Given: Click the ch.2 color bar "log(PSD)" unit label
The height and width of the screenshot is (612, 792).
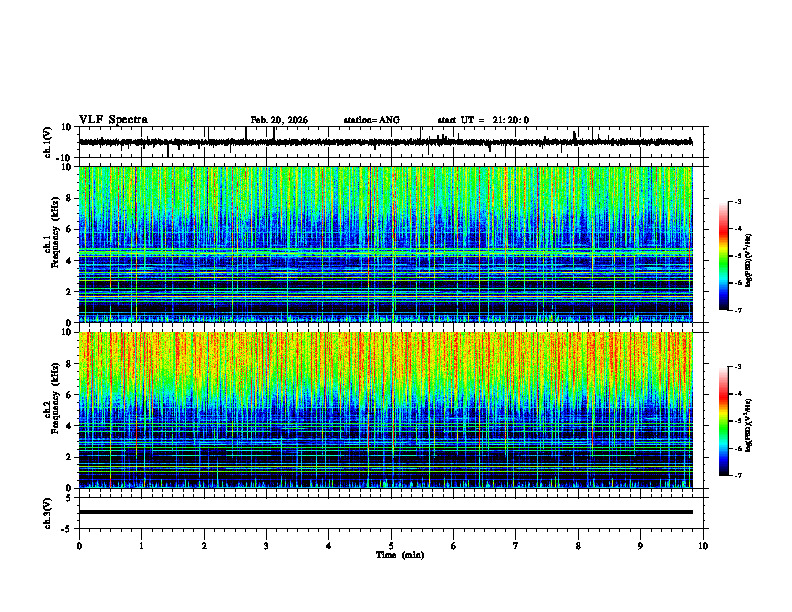Looking at the screenshot, I should 749,425.
